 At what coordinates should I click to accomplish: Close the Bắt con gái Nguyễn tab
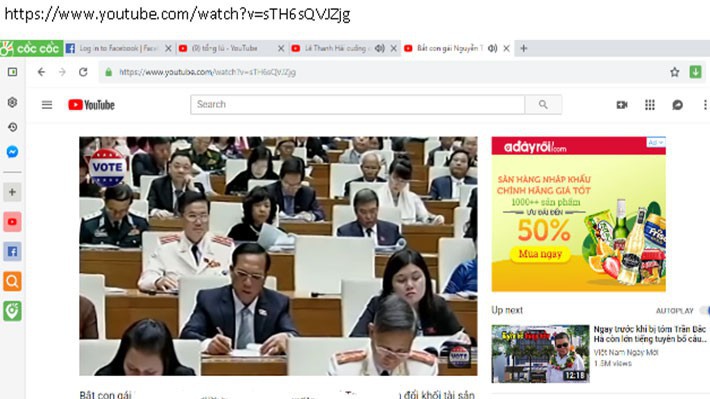pos(506,48)
